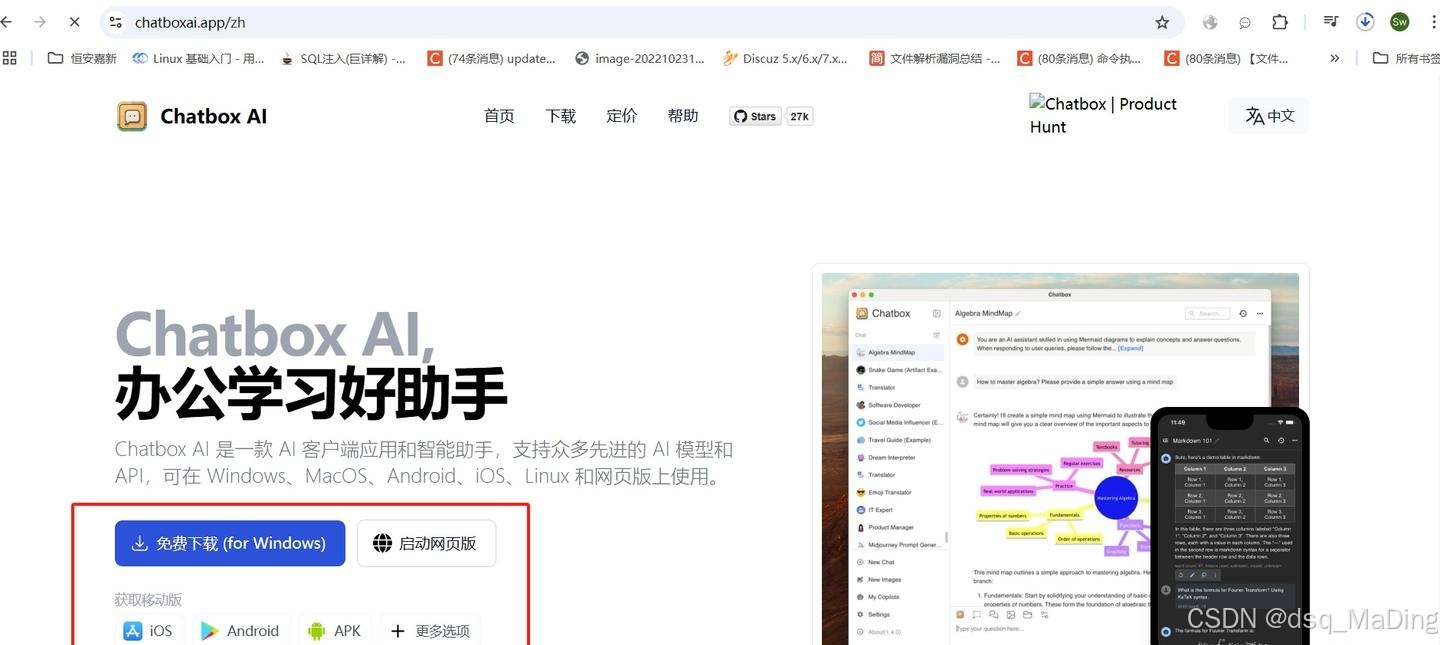Click the grey extension icon beside the star
This screenshot has width=1442, height=645.
coord(1211,22)
